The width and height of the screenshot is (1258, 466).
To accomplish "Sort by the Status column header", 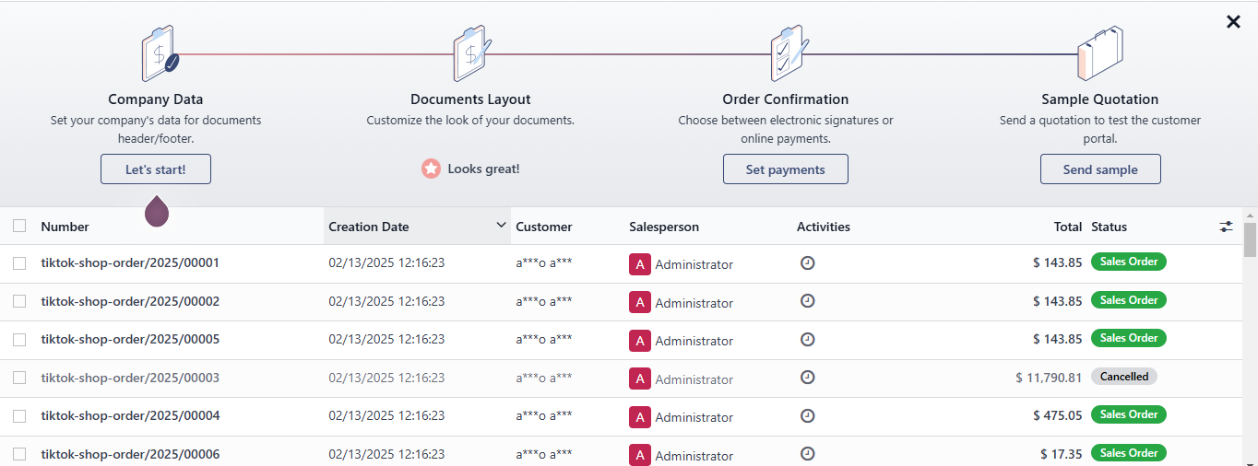I will pyautogui.click(x=1109, y=227).
